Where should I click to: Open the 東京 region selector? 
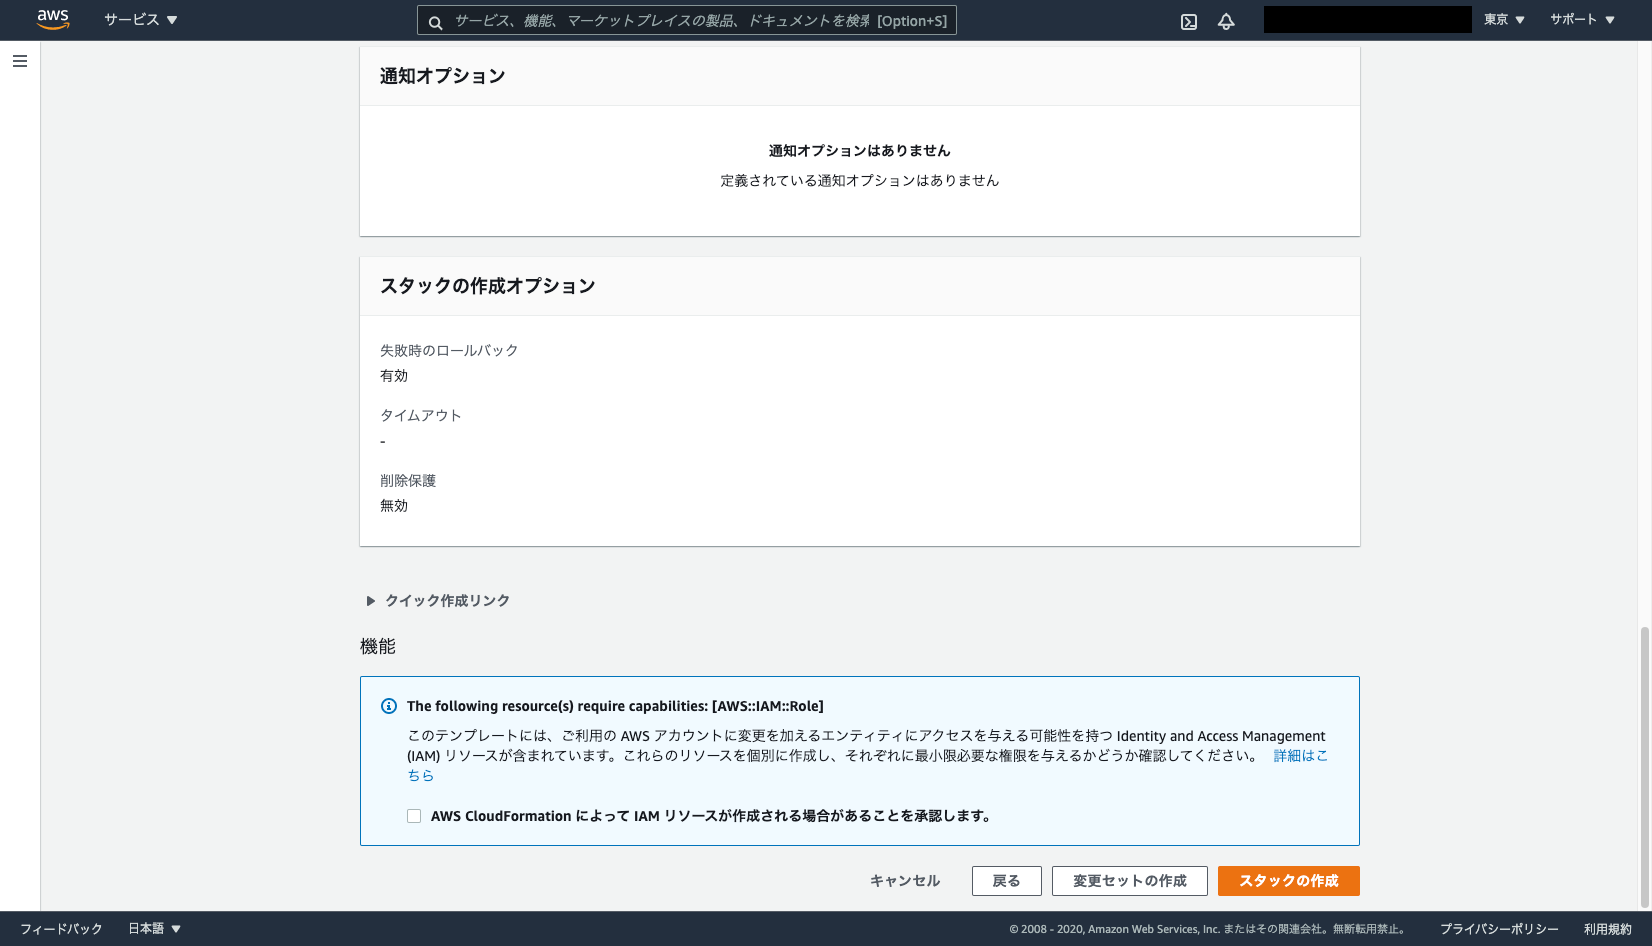tap(1504, 19)
